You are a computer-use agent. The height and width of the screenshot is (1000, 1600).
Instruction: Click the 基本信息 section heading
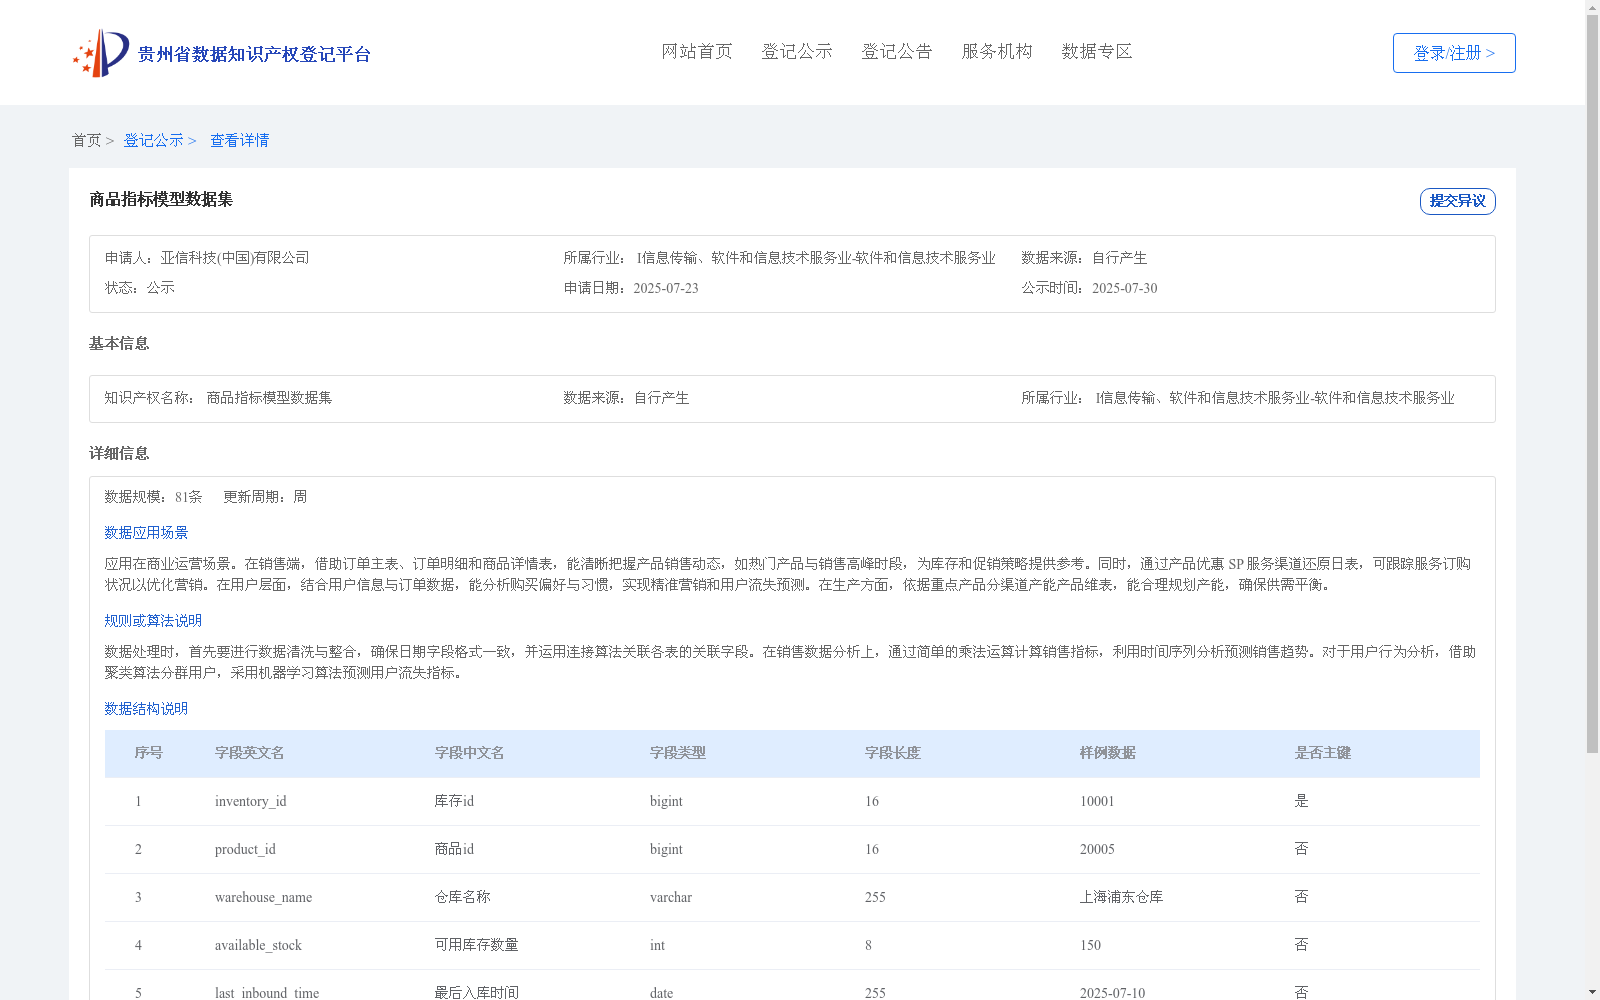pos(119,344)
